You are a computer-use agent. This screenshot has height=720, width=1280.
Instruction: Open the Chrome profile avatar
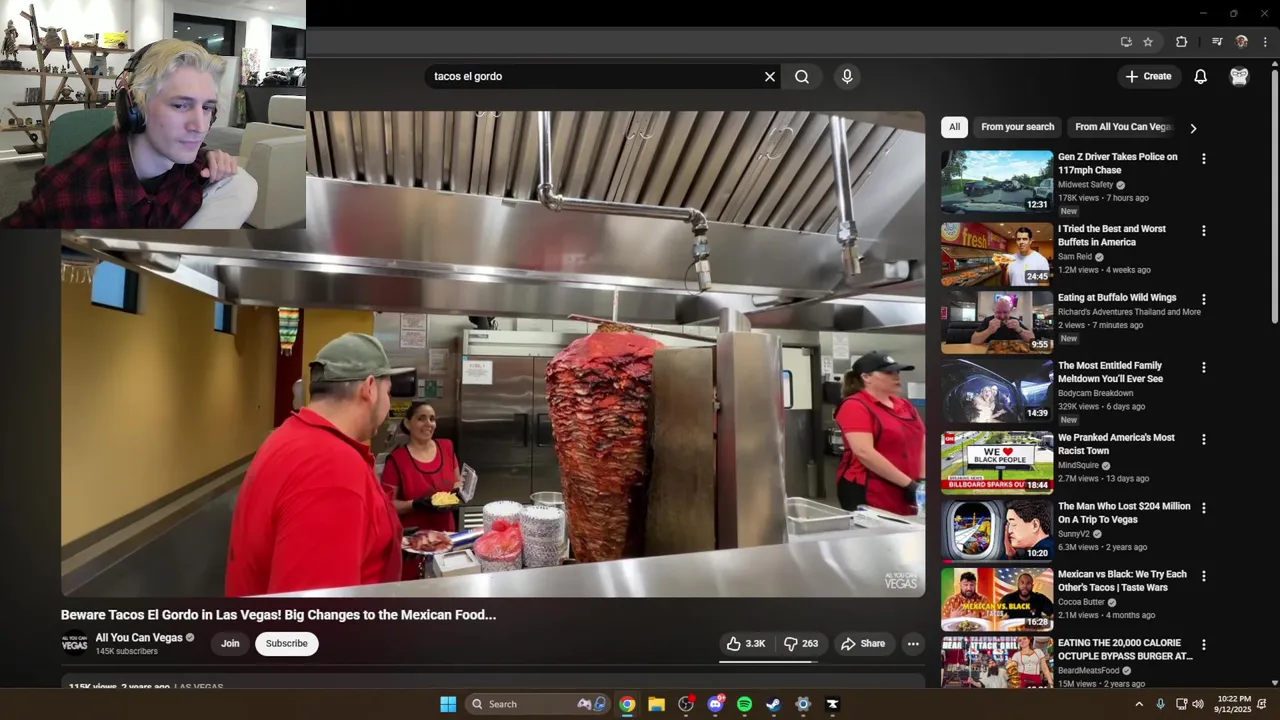1242,42
